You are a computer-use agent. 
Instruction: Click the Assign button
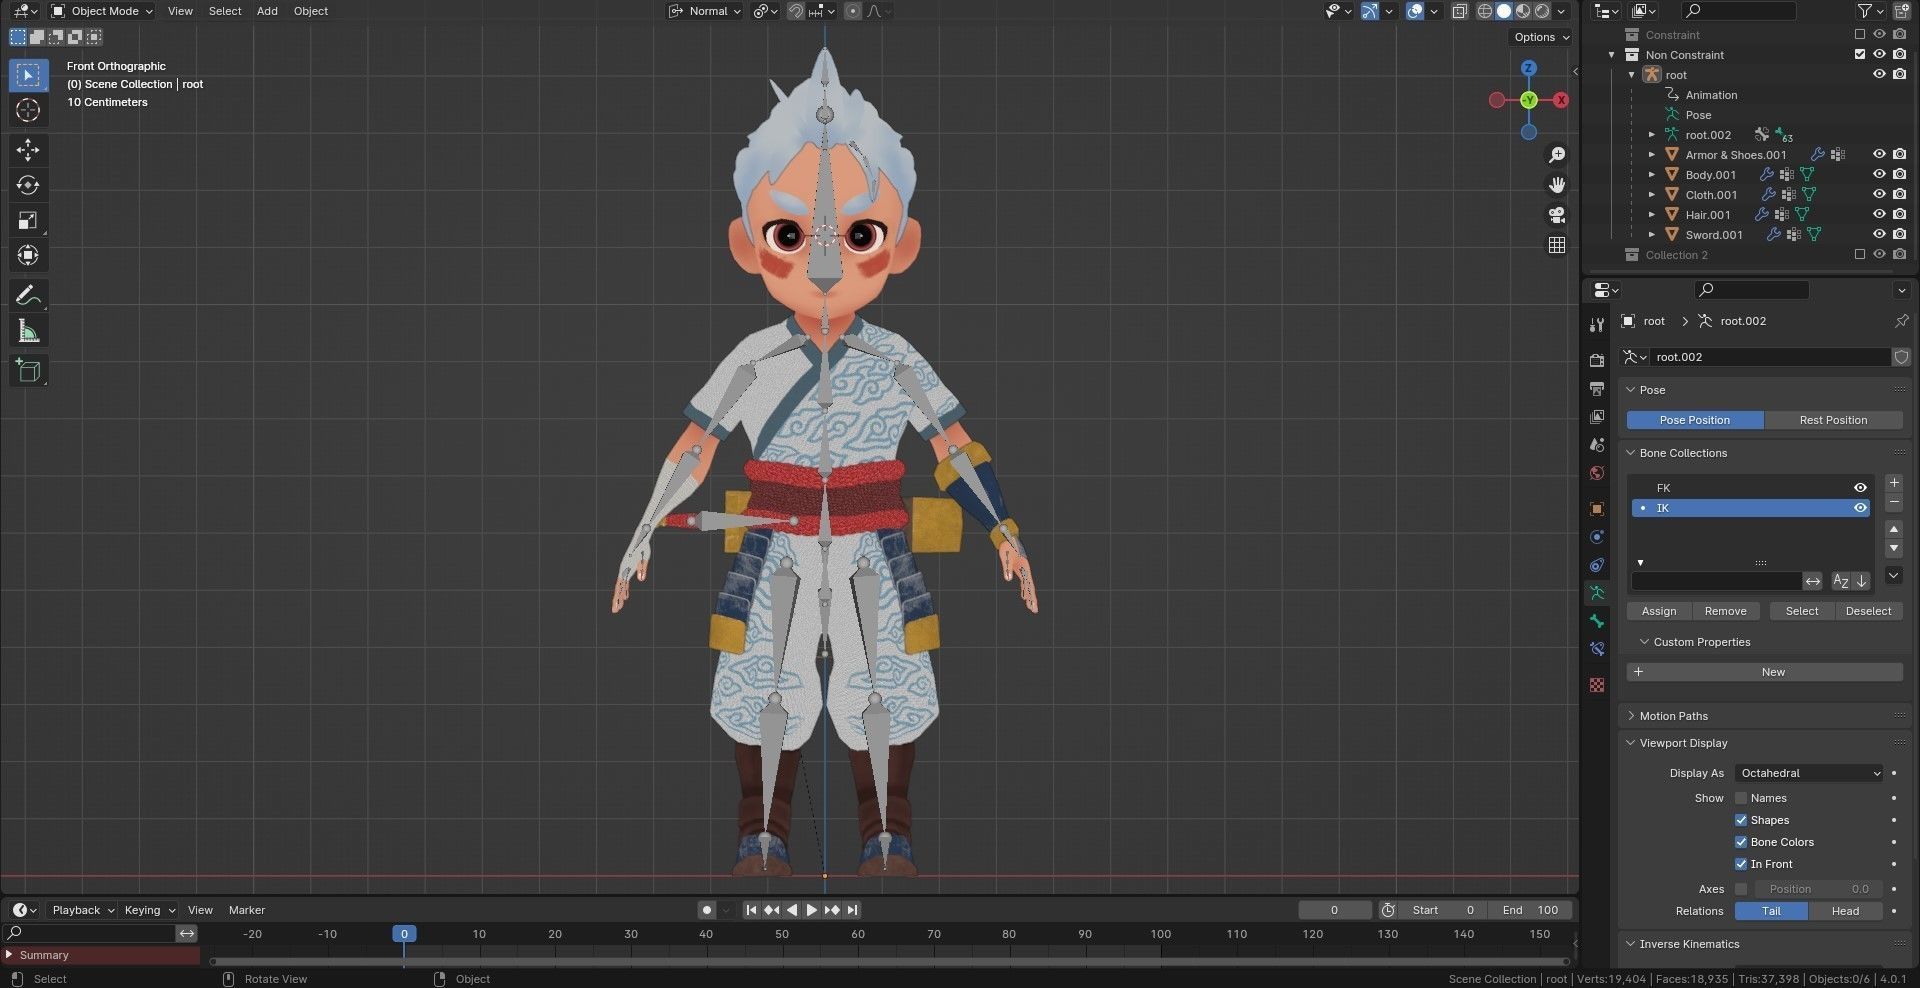click(1658, 611)
